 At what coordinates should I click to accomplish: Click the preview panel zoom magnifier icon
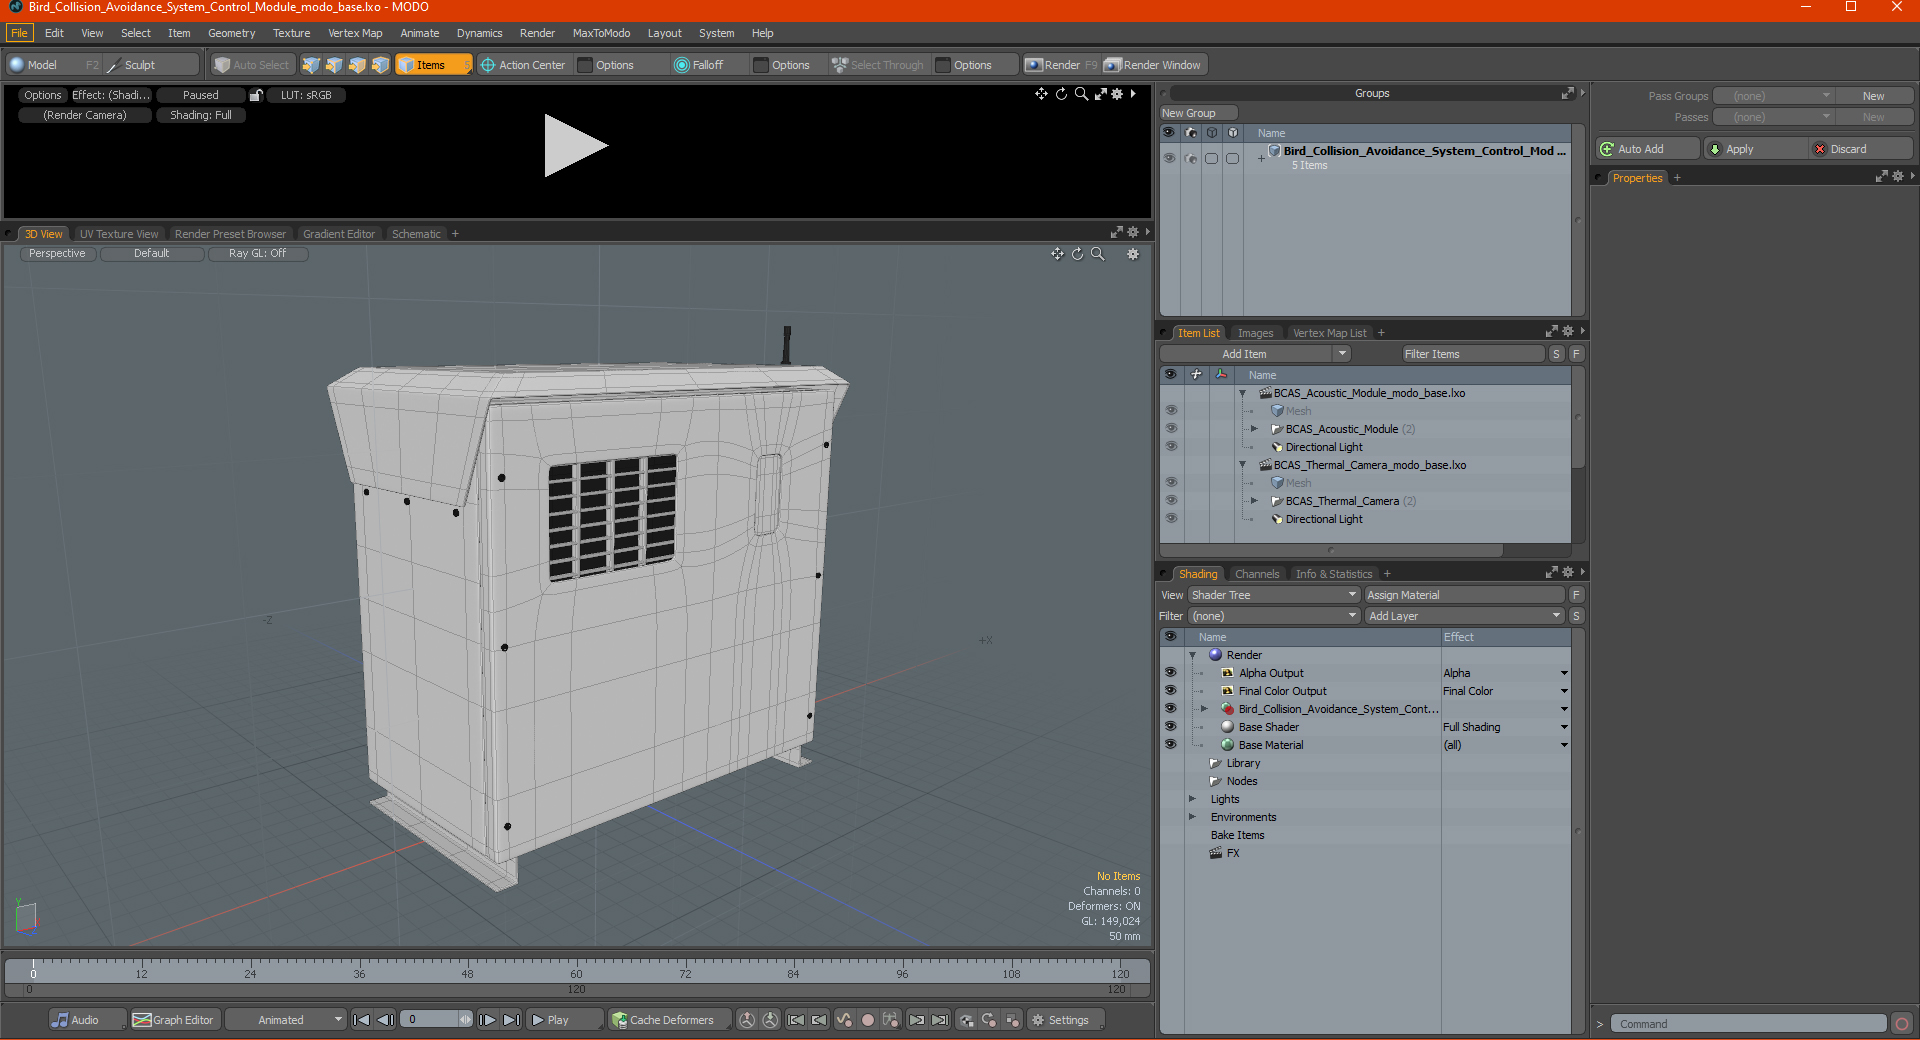(1081, 94)
